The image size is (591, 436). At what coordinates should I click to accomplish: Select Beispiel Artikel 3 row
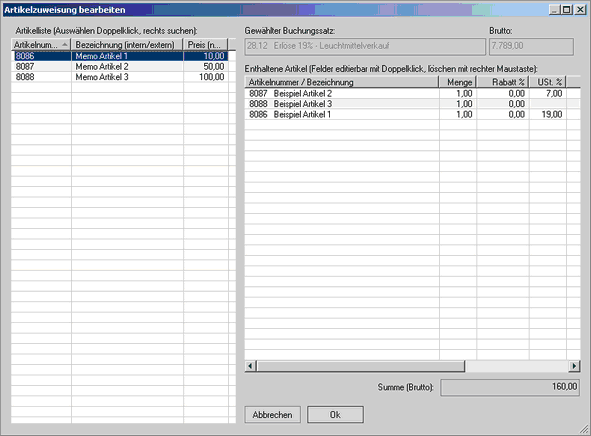coord(412,104)
